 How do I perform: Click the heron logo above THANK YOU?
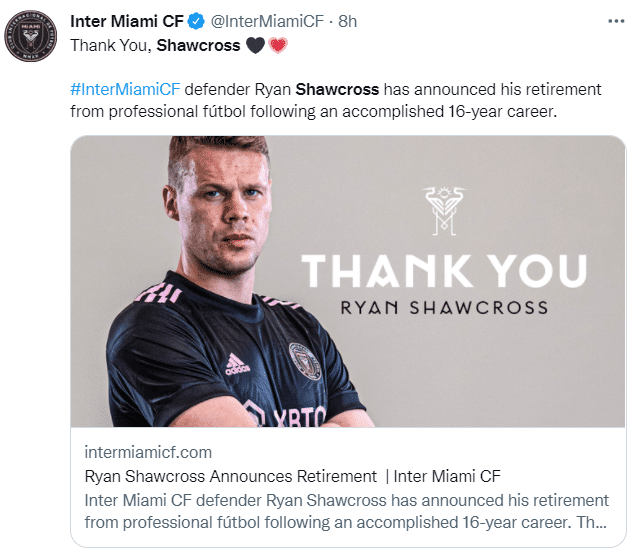point(442,209)
